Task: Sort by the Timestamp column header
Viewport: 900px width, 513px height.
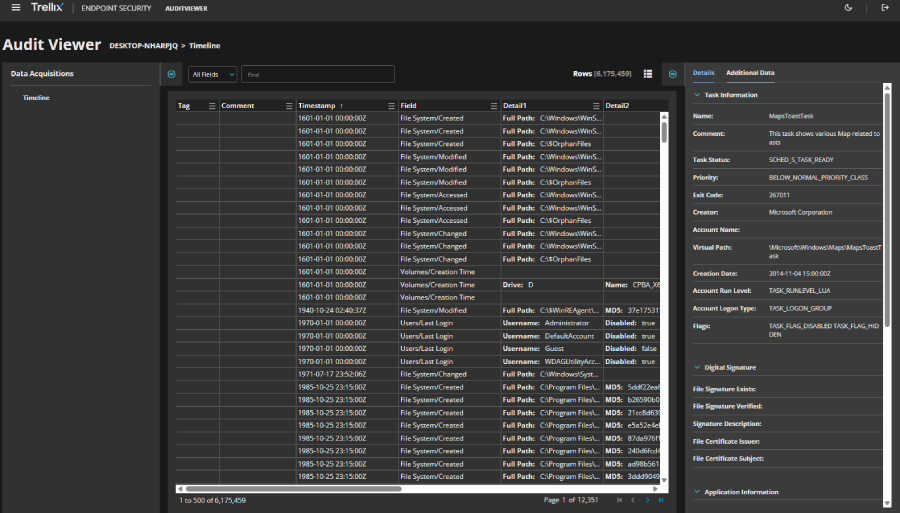Action: (x=316, y=106)
